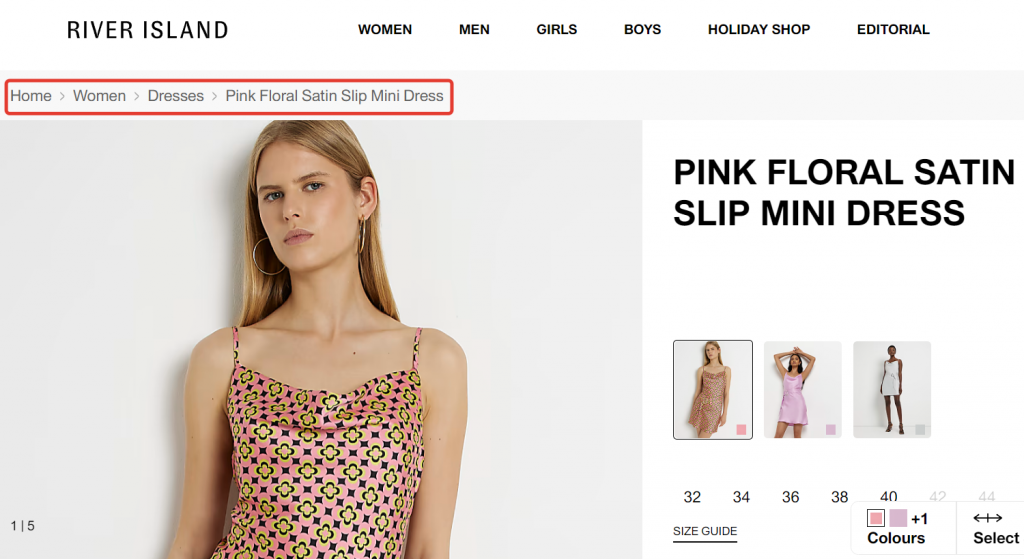Image resolution: width=1024 pixels, height=559 pixels.
Task: Click the double-arrow Select size icon
Action: point(987,518)
